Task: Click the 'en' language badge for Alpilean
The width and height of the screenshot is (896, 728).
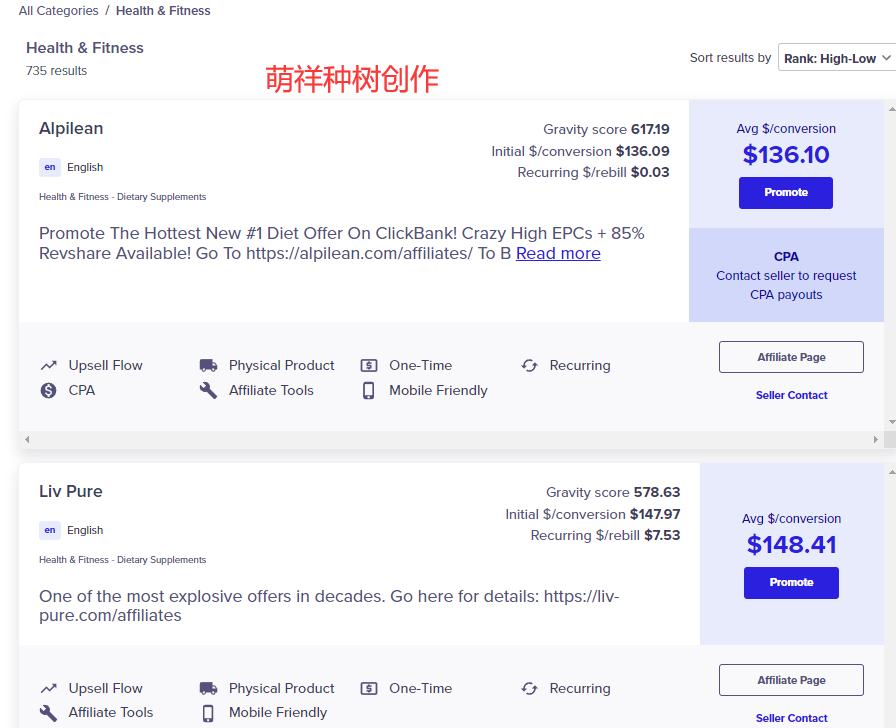Action: click(50, 167)
